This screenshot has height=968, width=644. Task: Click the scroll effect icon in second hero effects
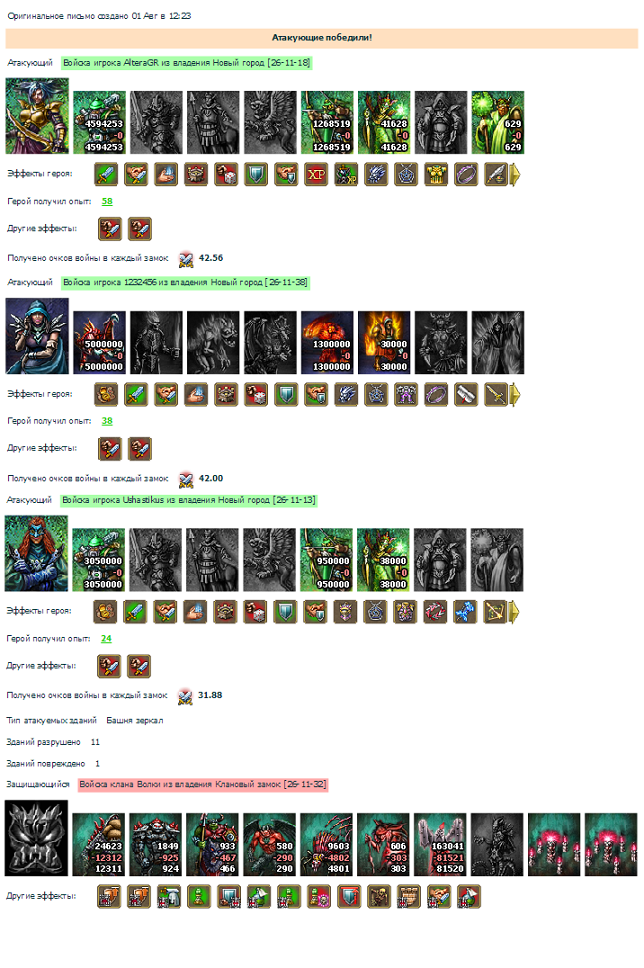[x=466, y=394]
